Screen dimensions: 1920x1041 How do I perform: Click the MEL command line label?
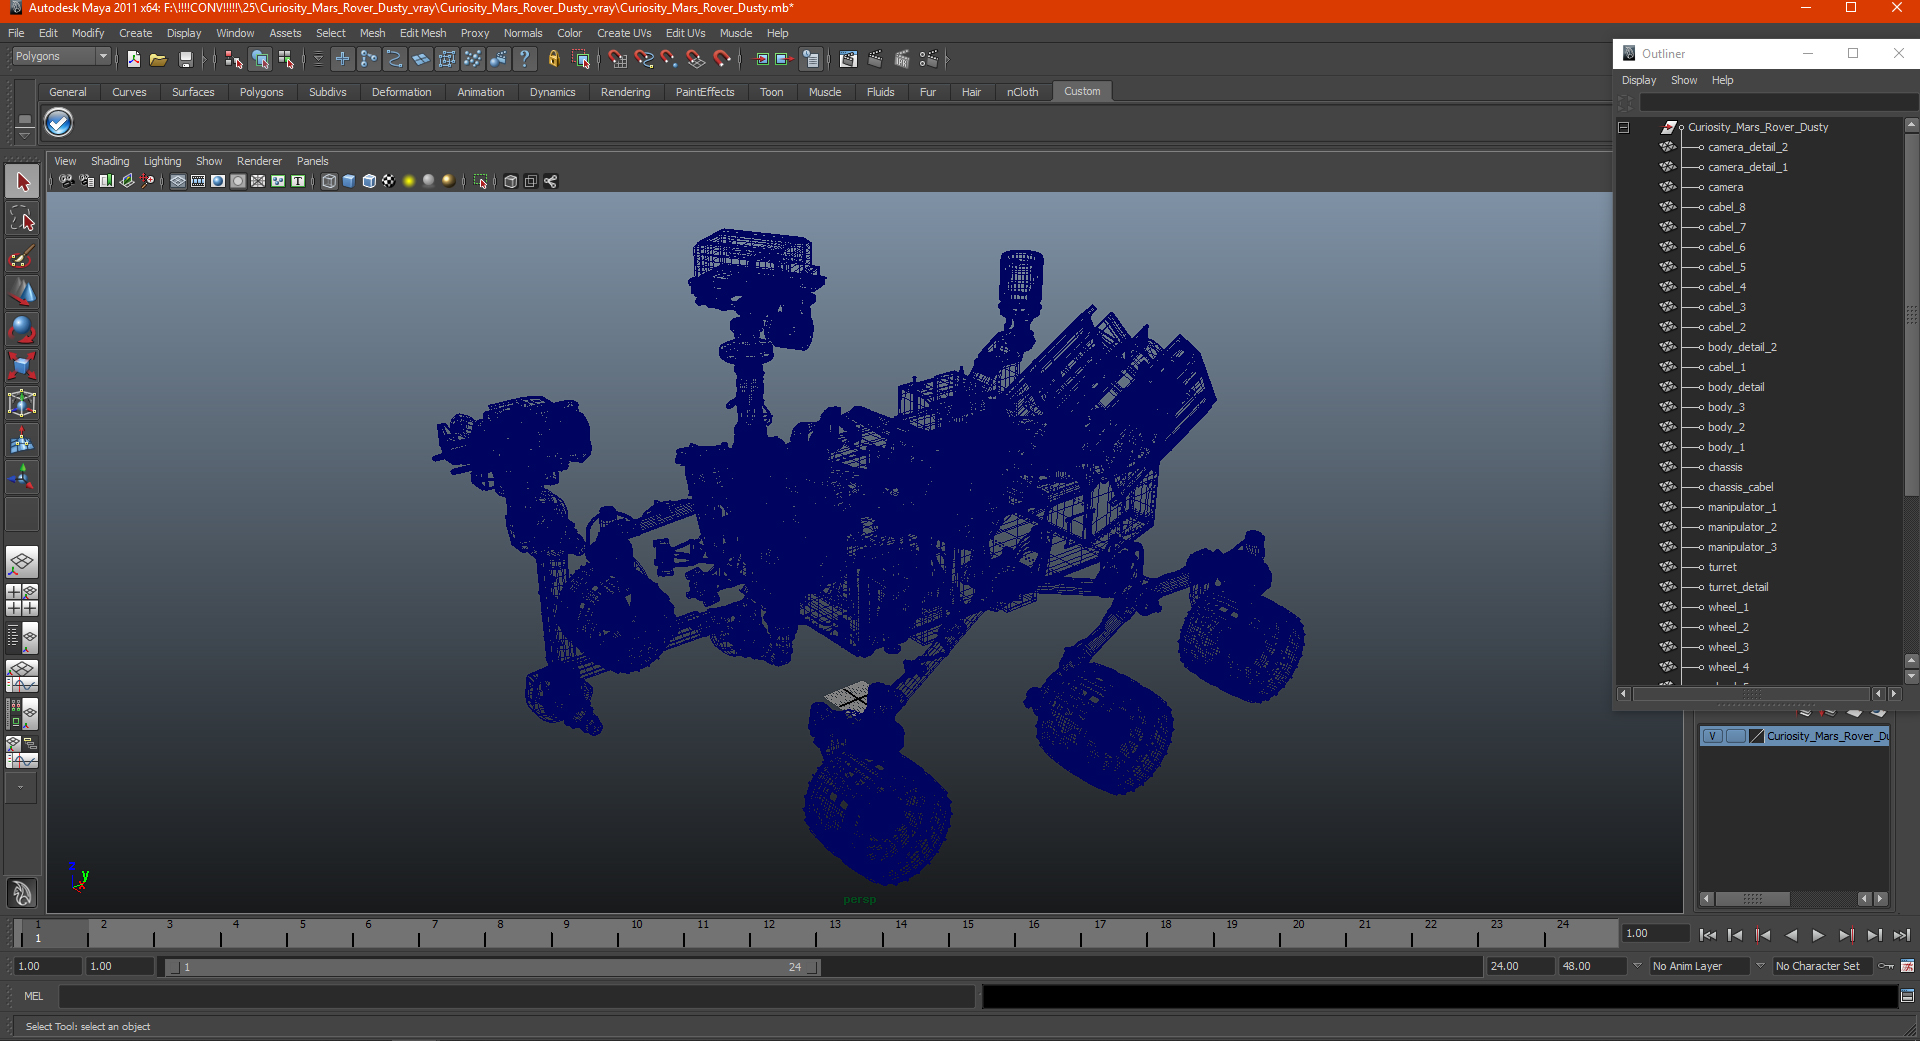pos(34,996)
